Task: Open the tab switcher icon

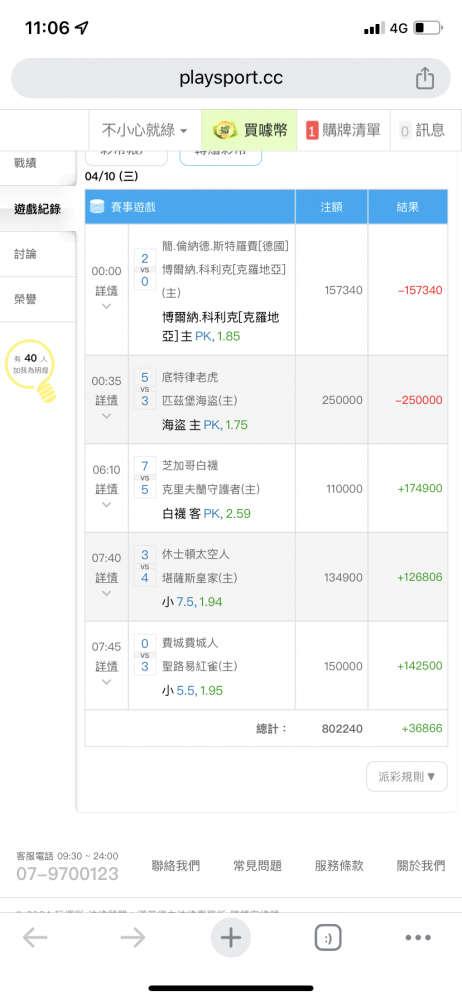Action: point(328,938)
